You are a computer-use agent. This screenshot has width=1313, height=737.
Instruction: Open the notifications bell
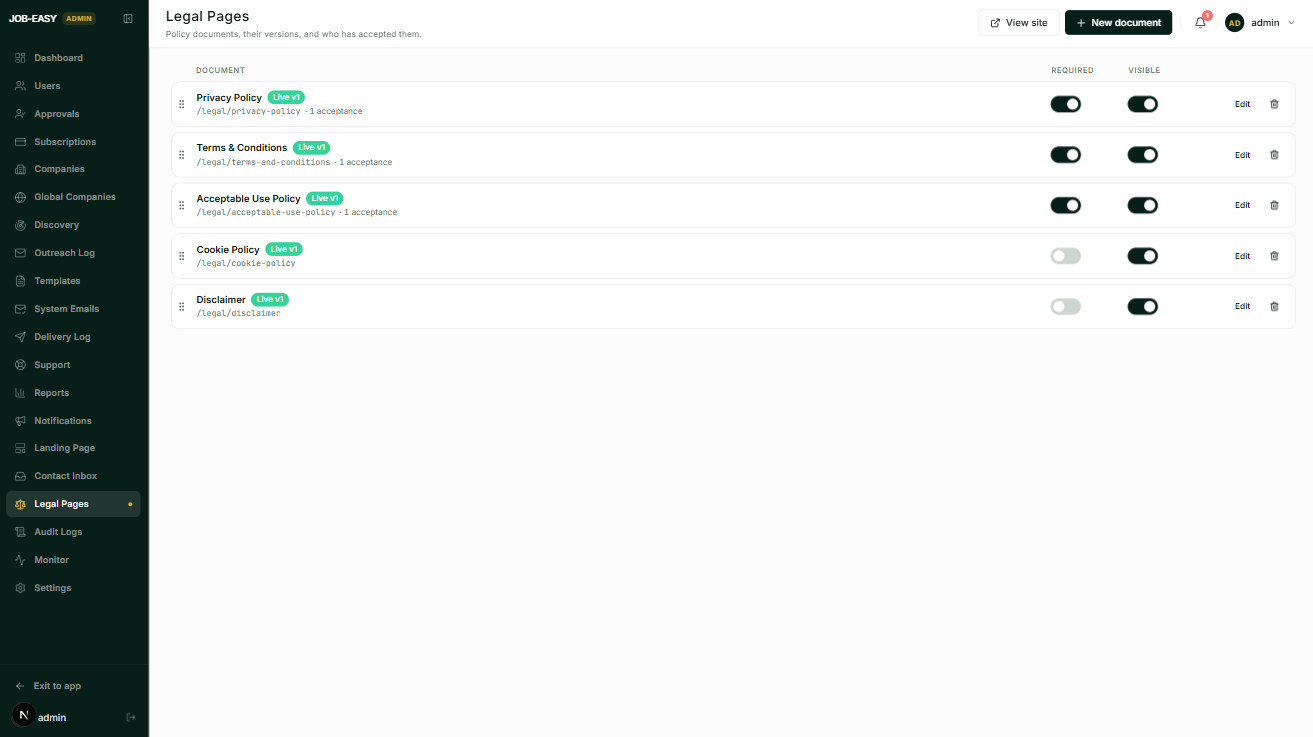[x=1201, y=22]
